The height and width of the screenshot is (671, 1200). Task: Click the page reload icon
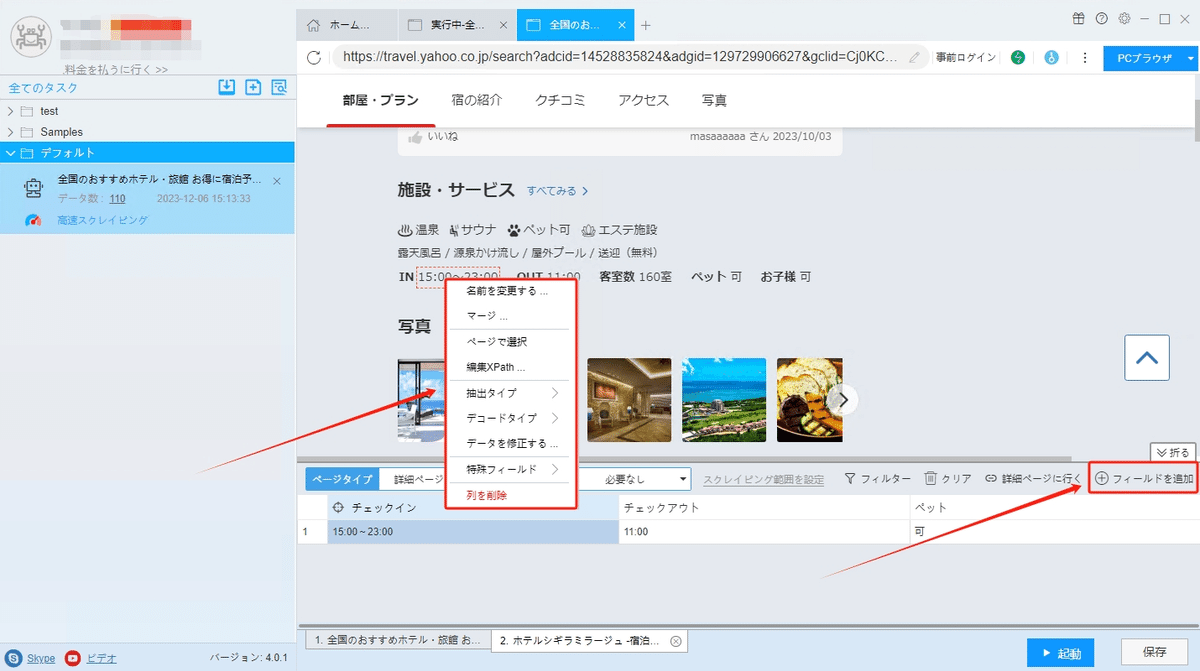(x=314, y=57)
